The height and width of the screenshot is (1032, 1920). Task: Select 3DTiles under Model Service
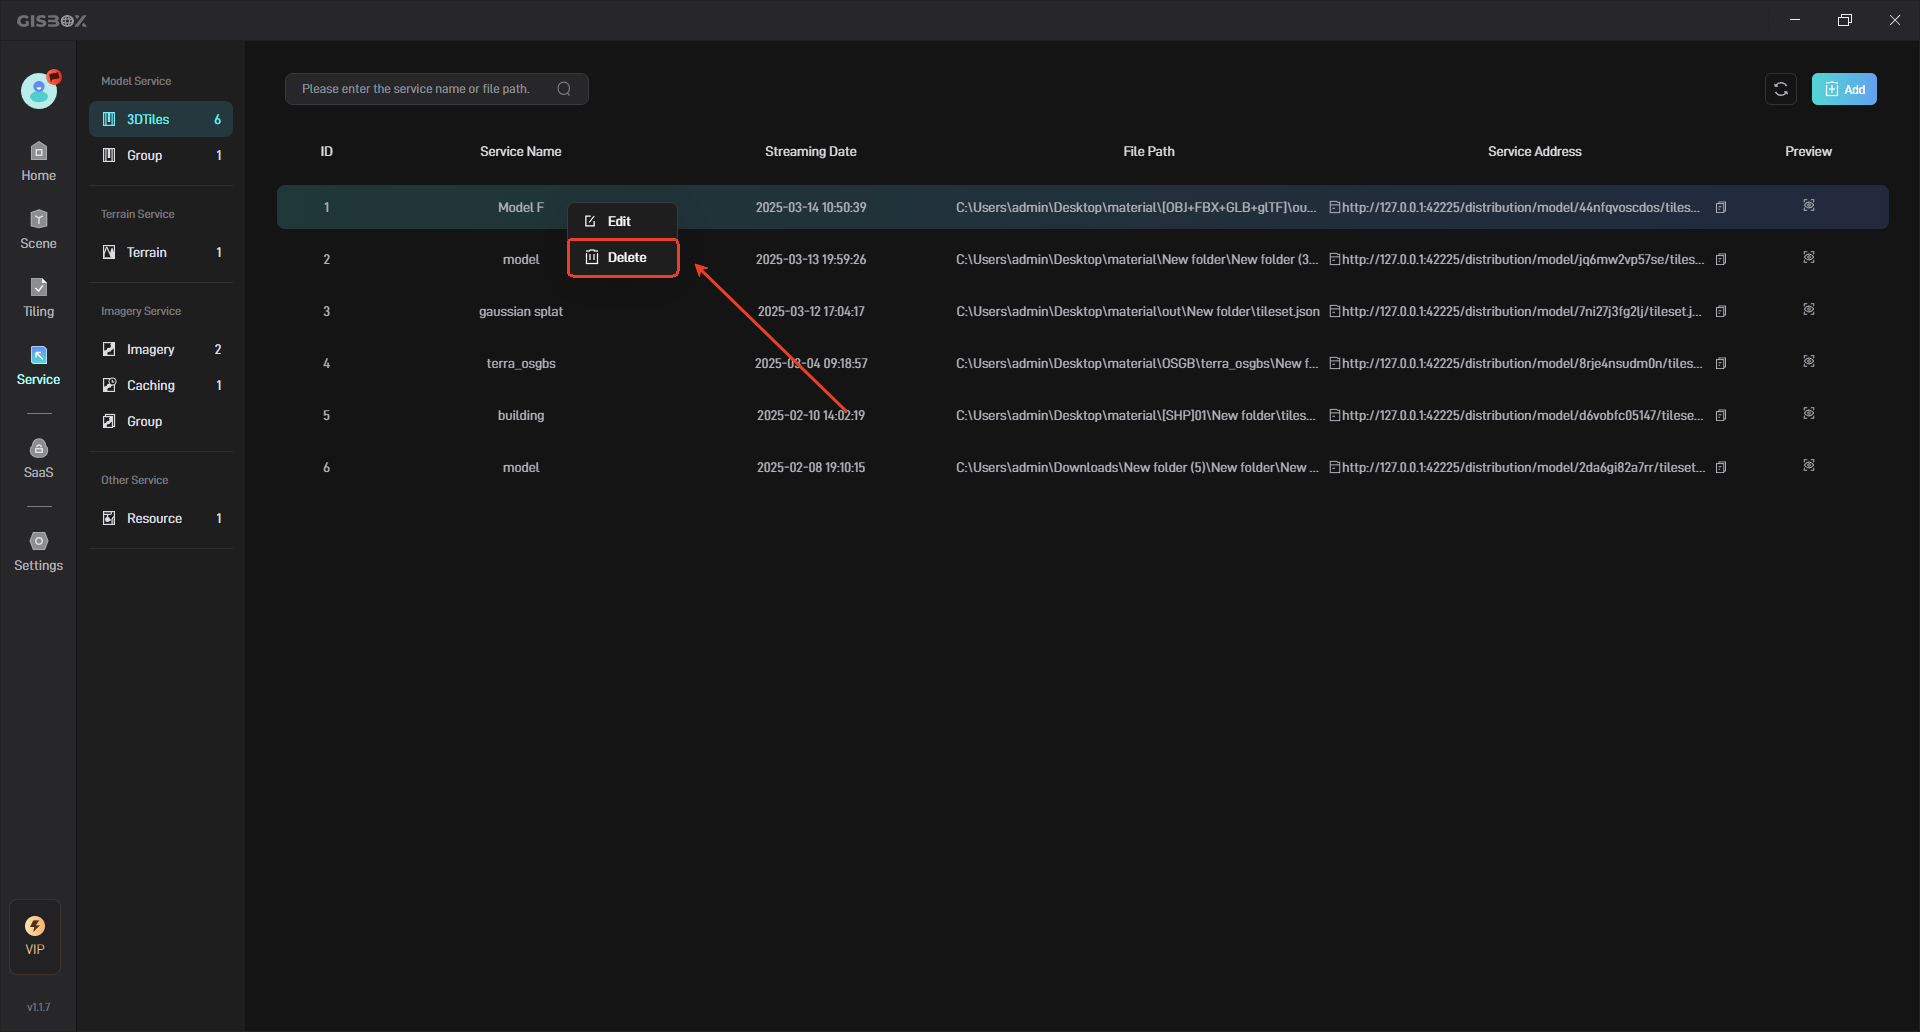pos(161,119)
